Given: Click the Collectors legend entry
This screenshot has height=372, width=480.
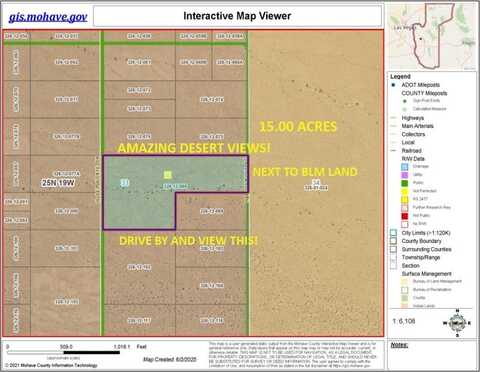Looking at the screenshot, I should pos(413,134).
